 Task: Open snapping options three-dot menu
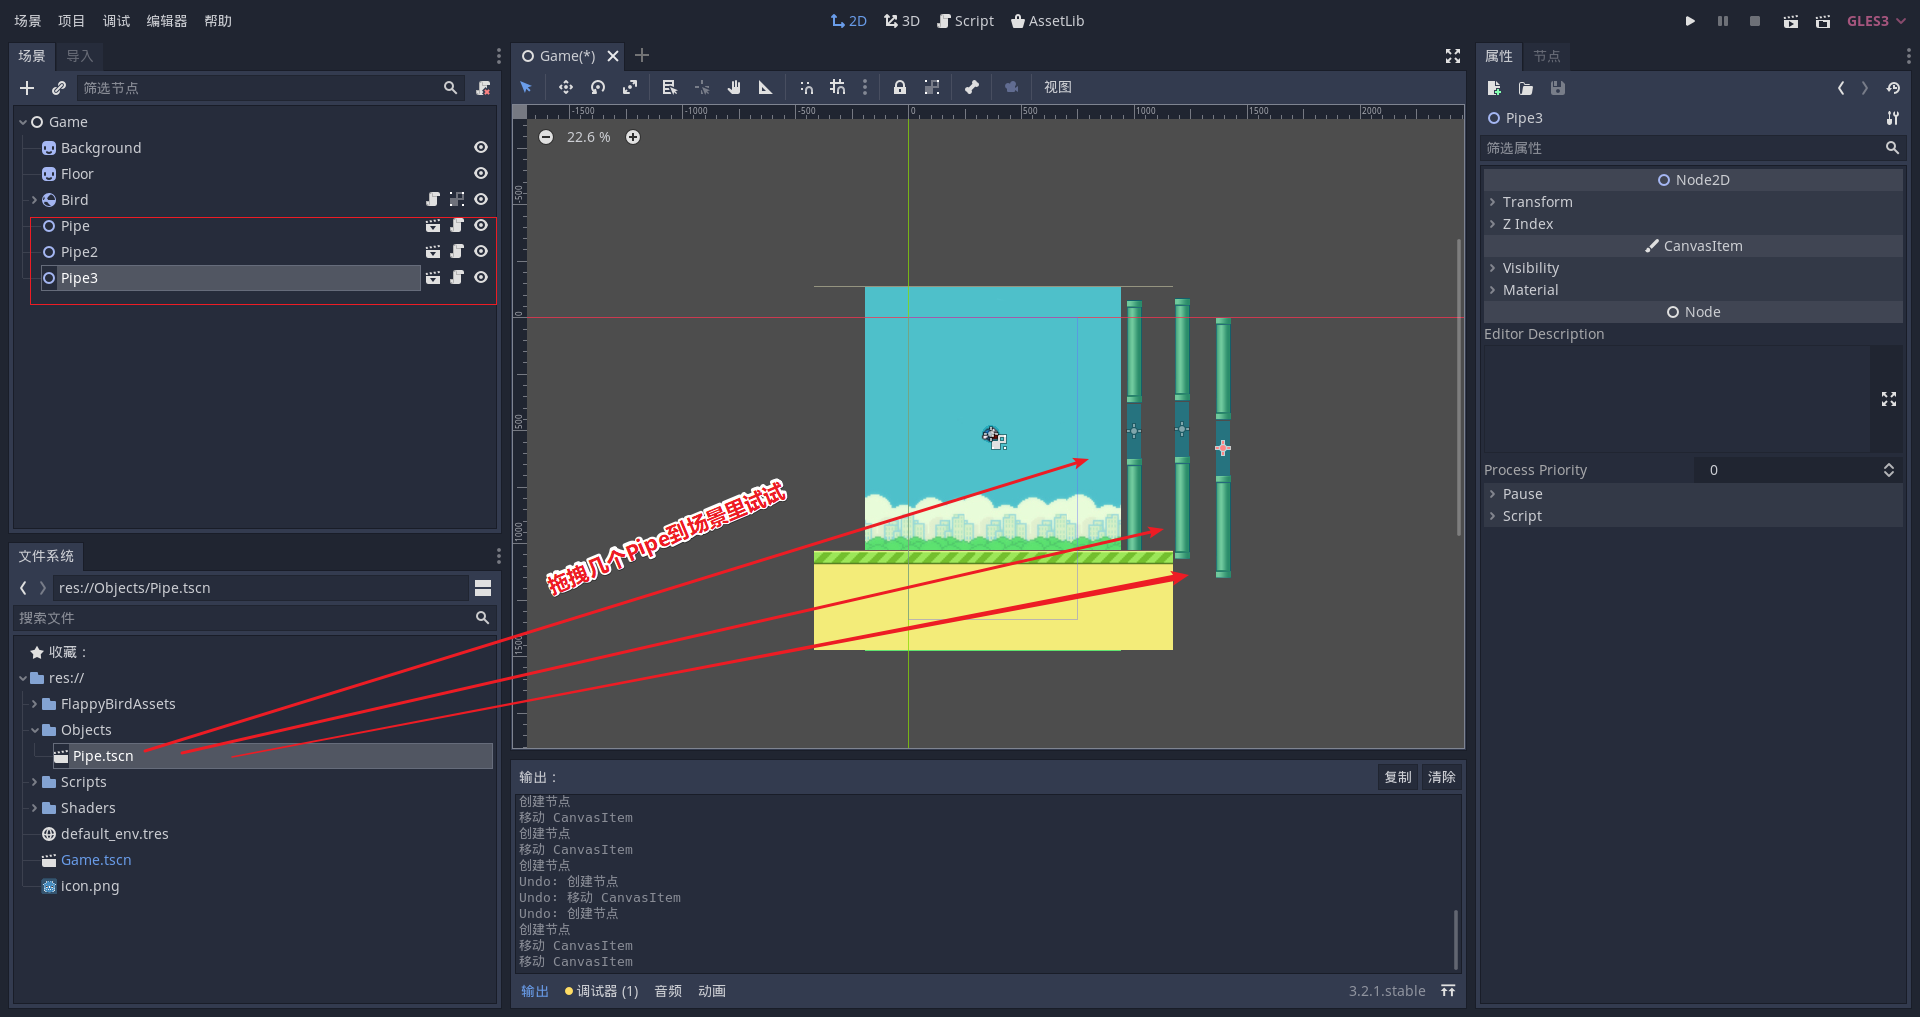865,87
